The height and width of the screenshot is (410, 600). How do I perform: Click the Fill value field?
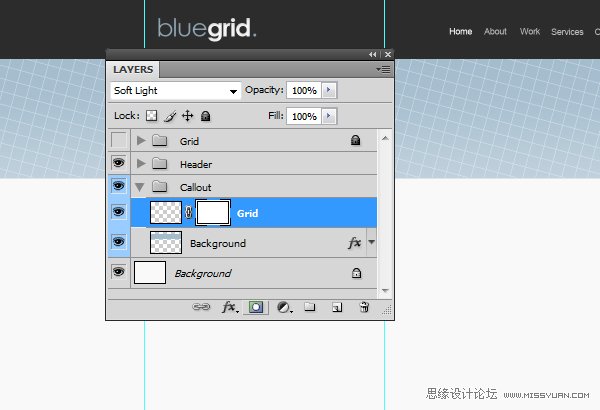(x=304, y=116)
